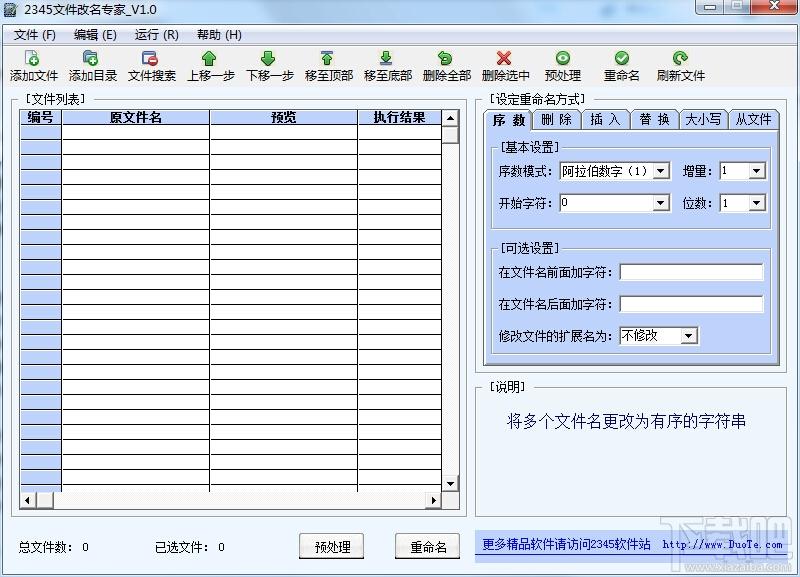Switch to the 序数 tab

pos(508,120)
